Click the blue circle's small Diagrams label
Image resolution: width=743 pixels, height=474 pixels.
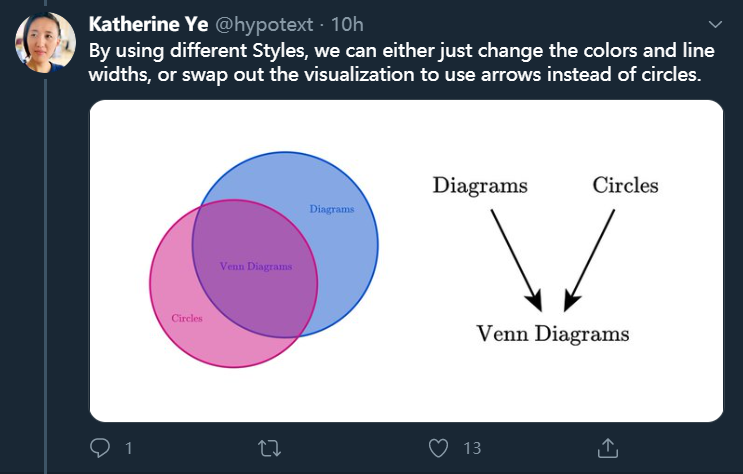(x=331, y=209)
